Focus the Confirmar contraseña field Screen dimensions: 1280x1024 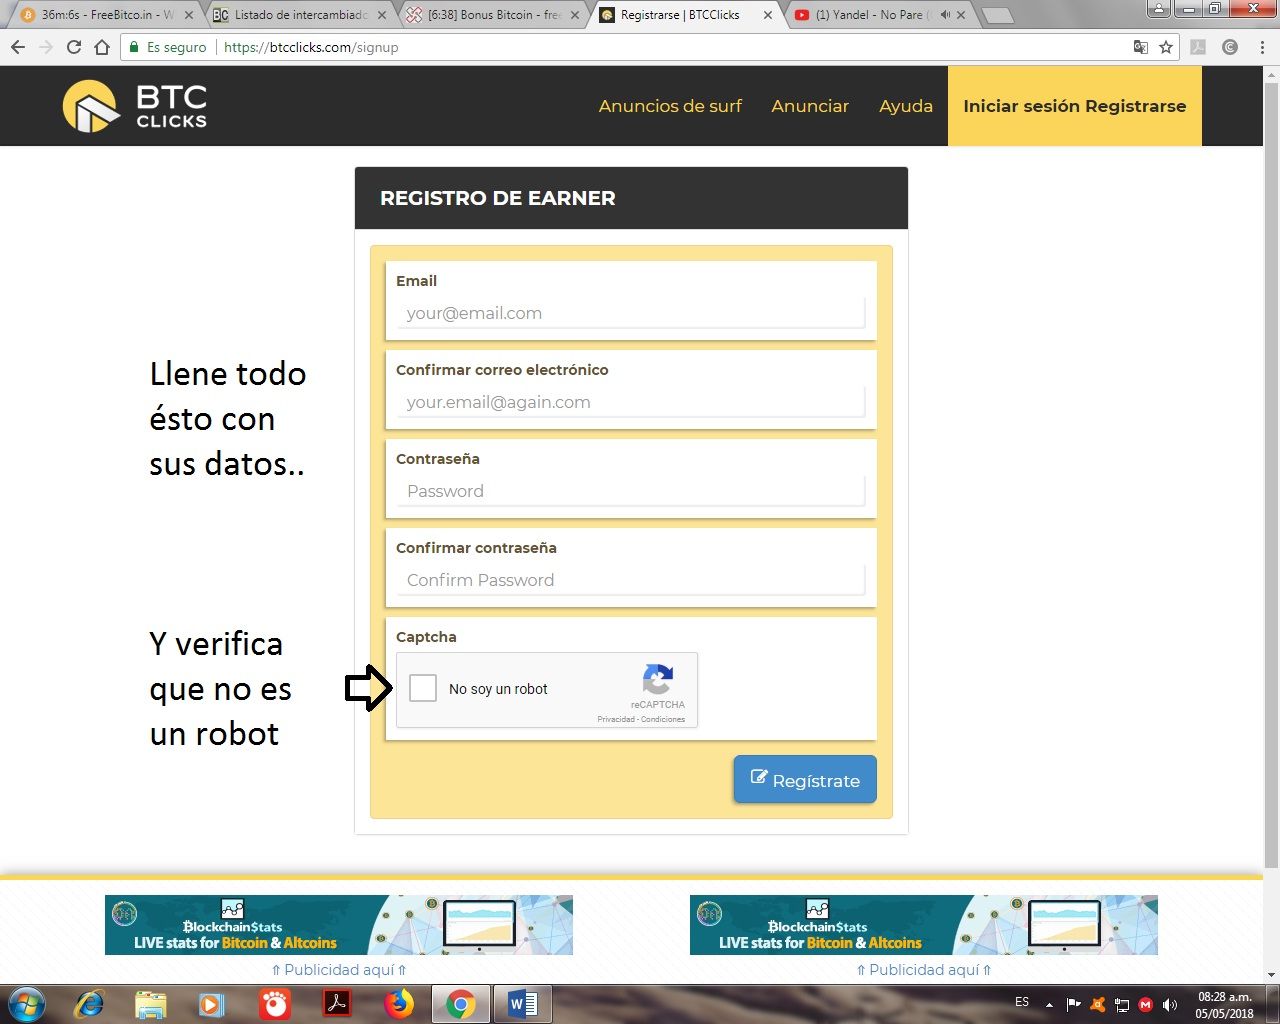631,580
